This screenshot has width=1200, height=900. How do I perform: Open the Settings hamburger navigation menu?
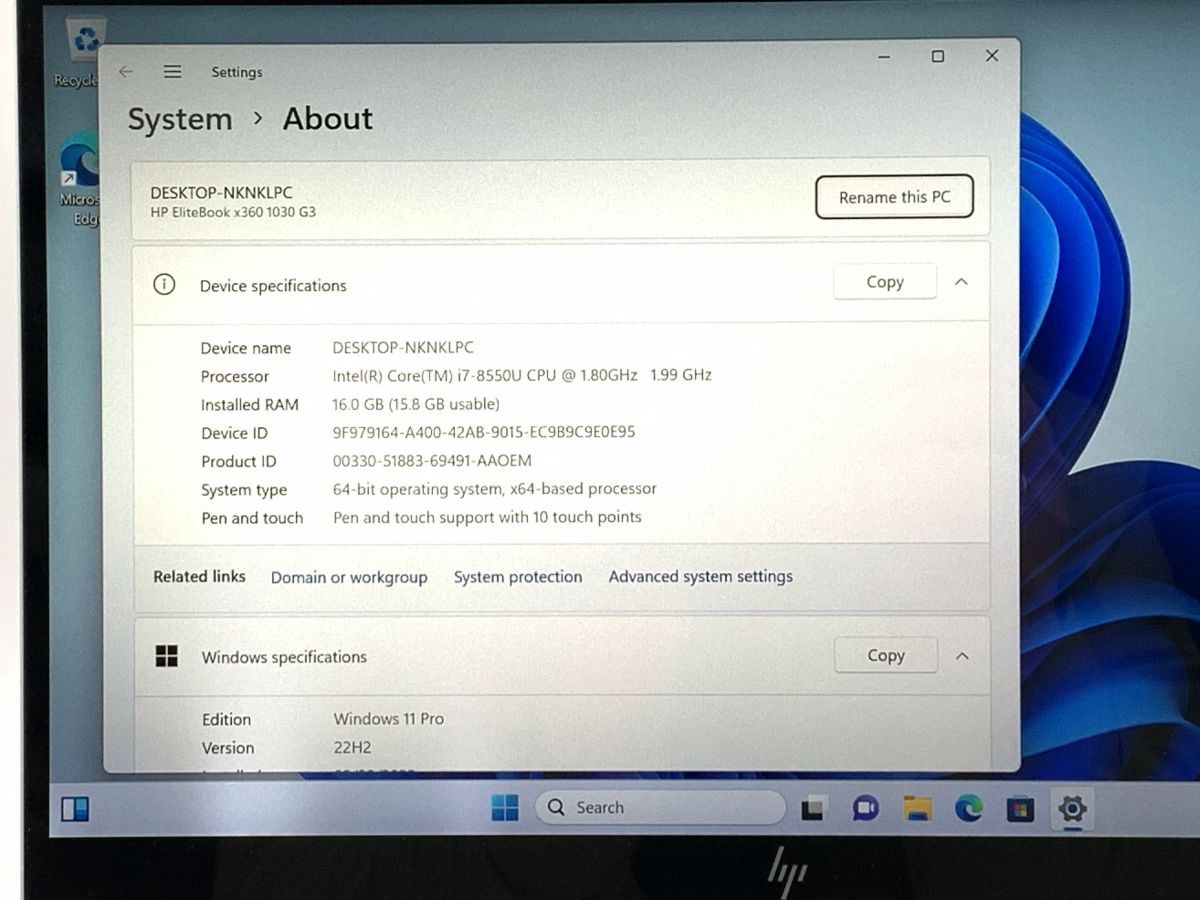click(173, 72)
